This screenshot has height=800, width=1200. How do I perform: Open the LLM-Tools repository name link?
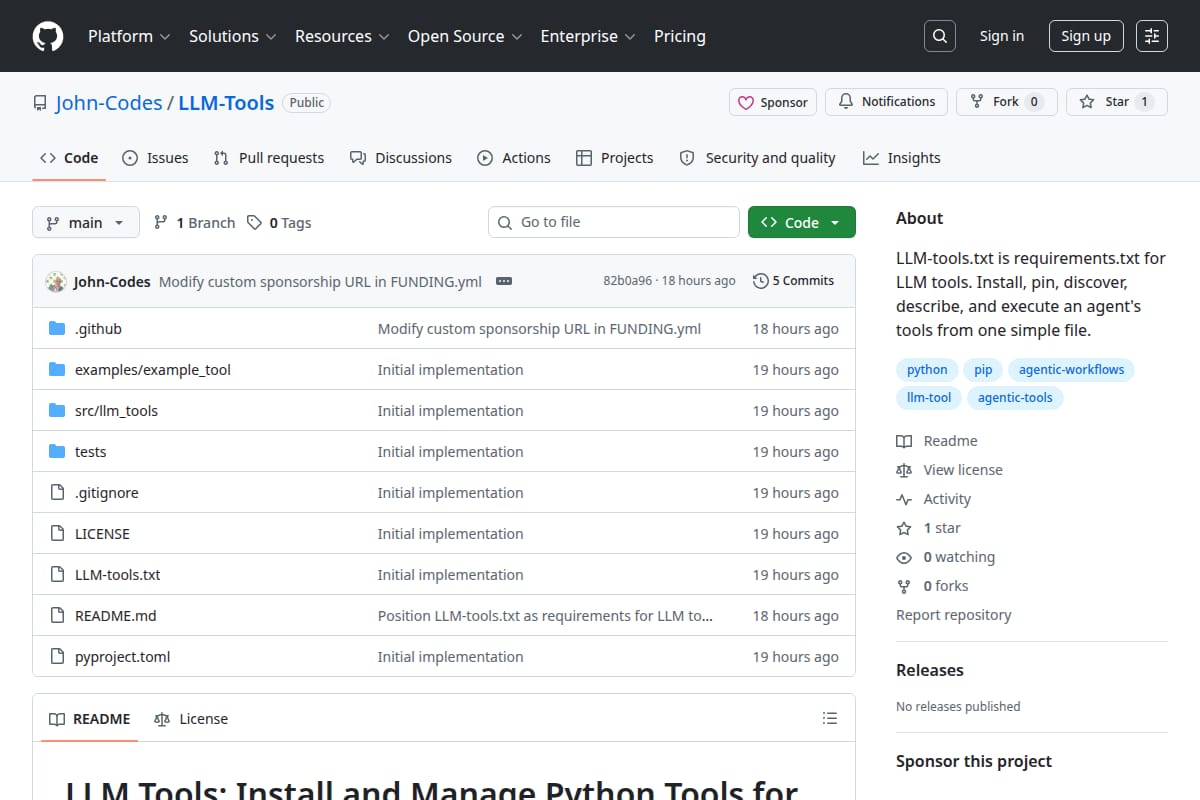coord(226,102)
